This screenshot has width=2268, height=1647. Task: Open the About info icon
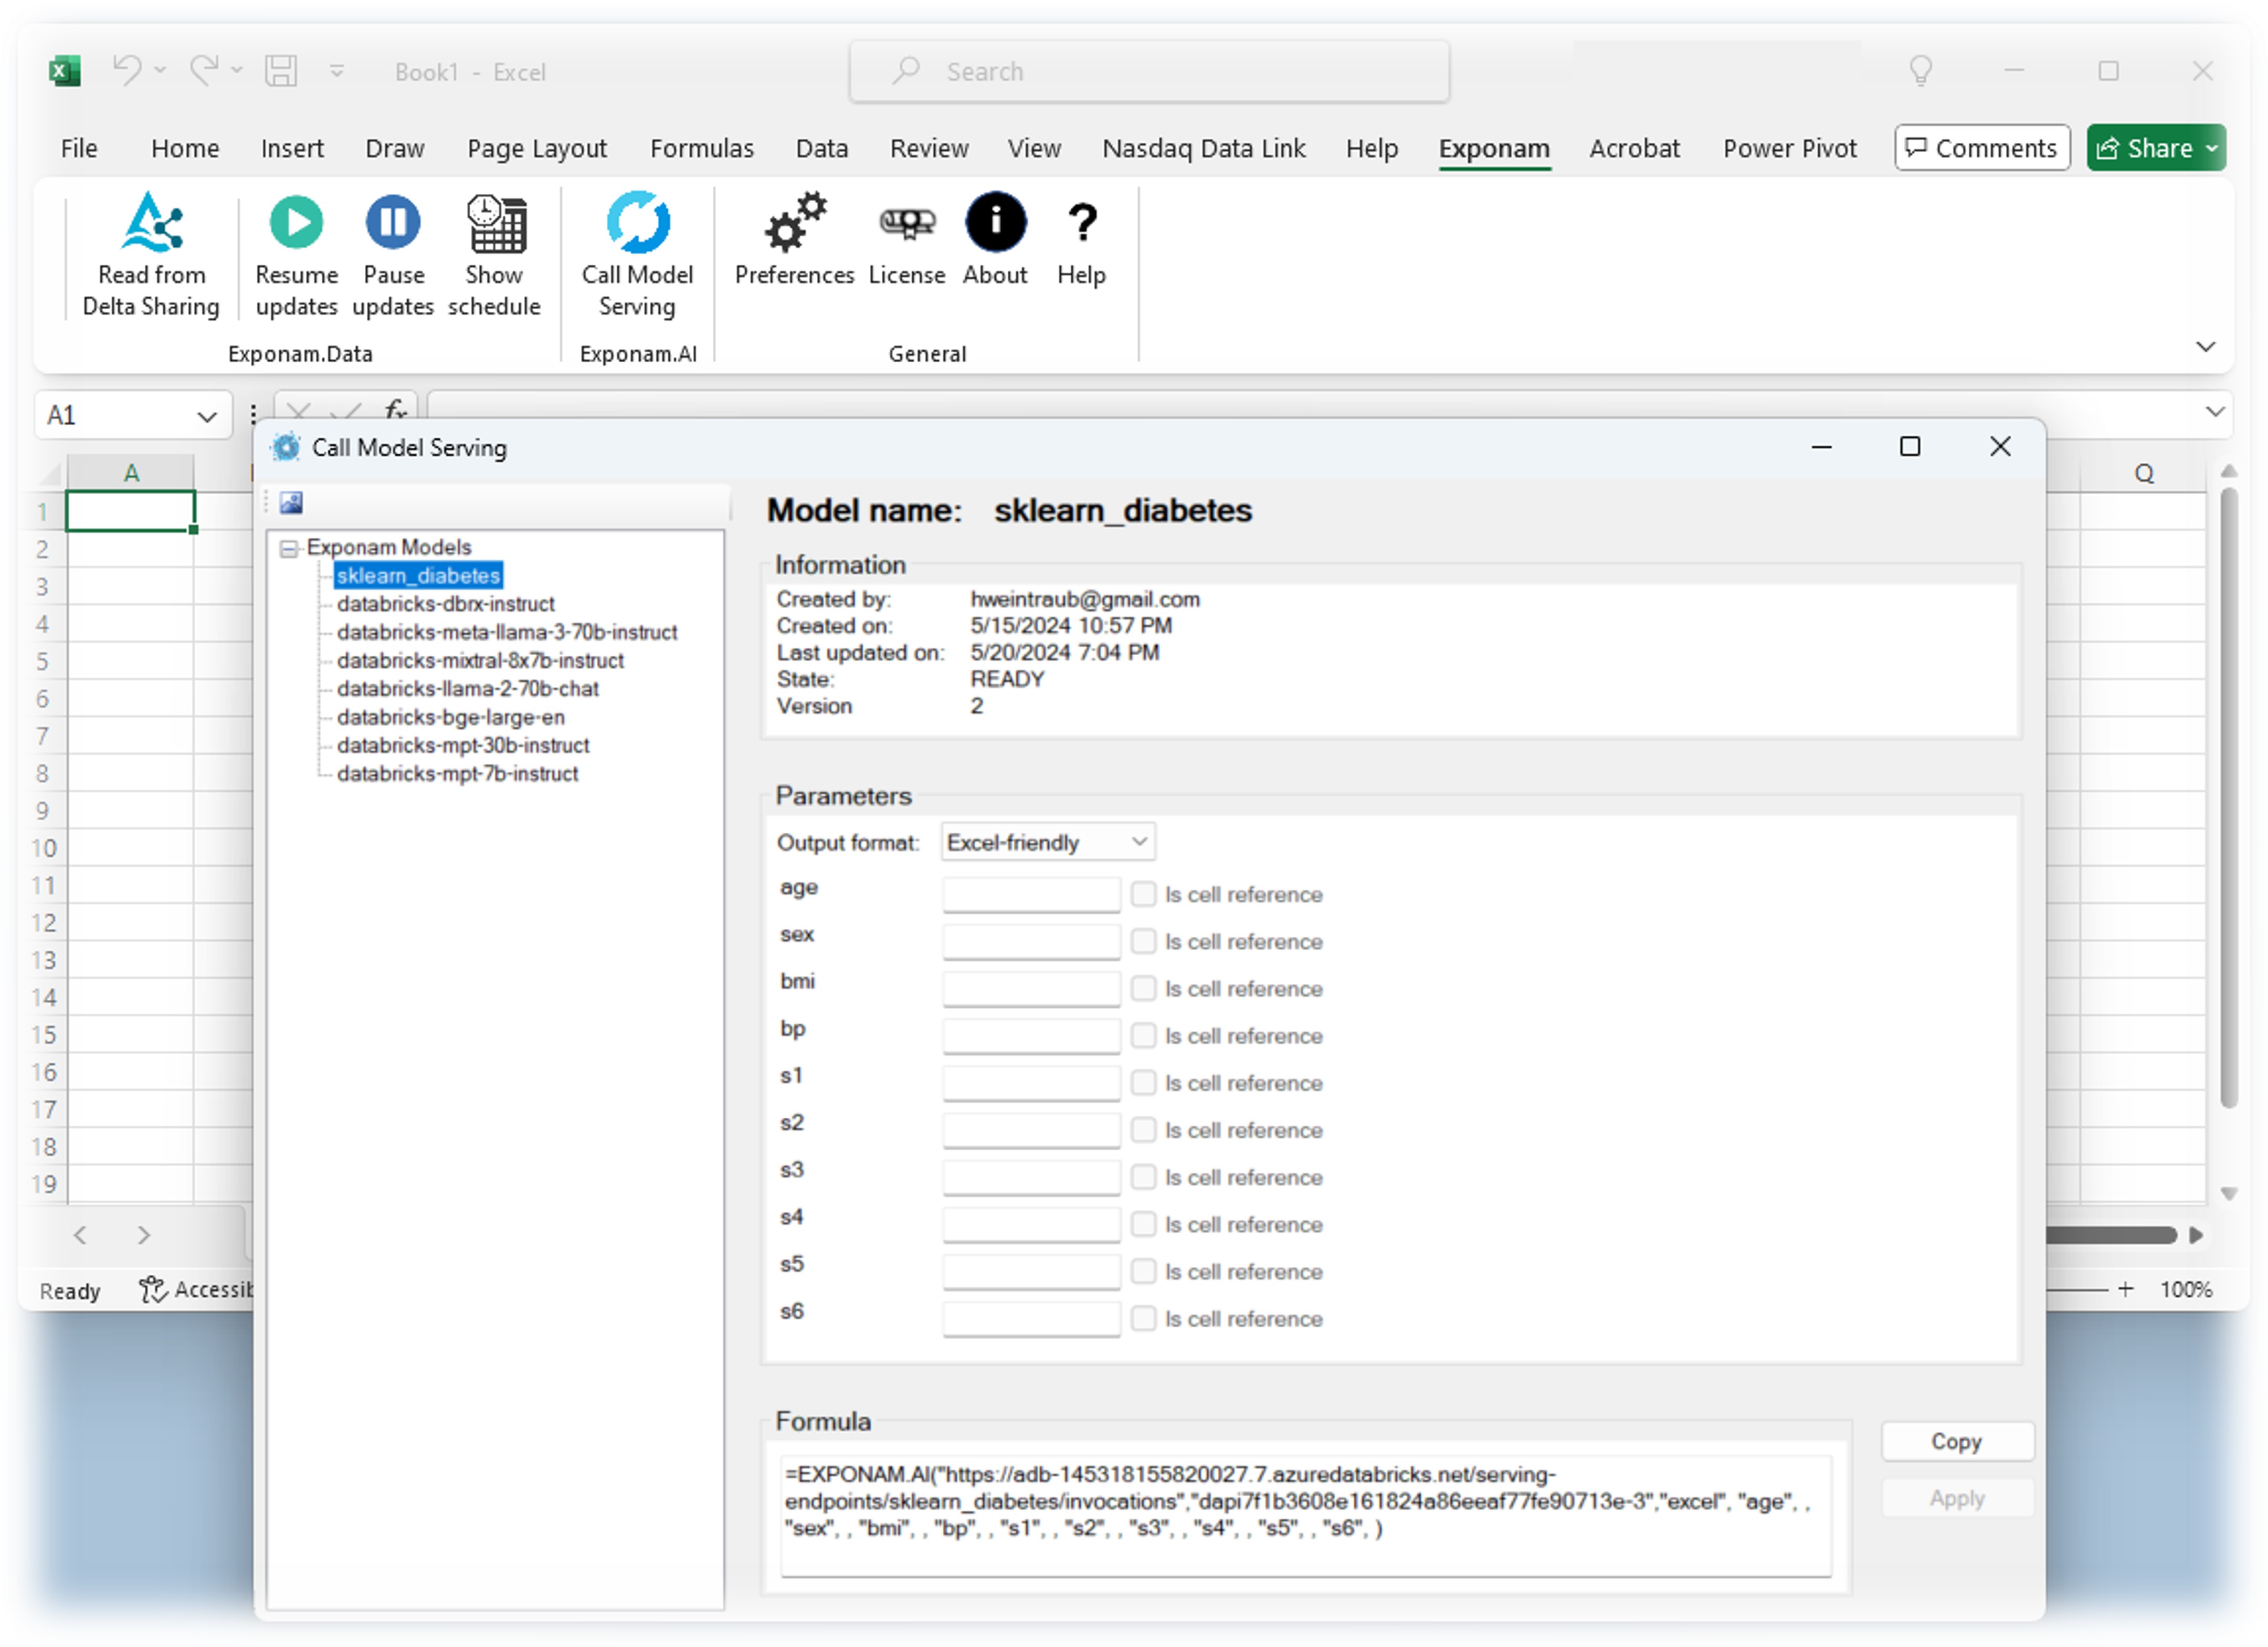click(995, 223)
